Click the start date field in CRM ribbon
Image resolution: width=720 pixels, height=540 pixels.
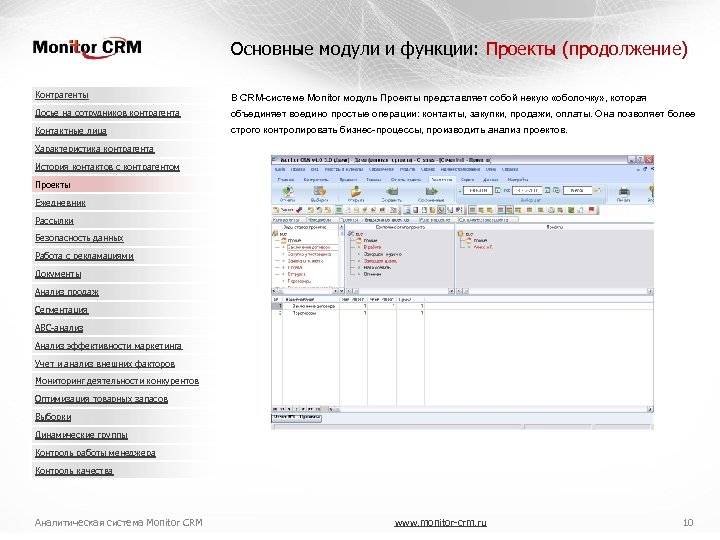tap(478, 190)
